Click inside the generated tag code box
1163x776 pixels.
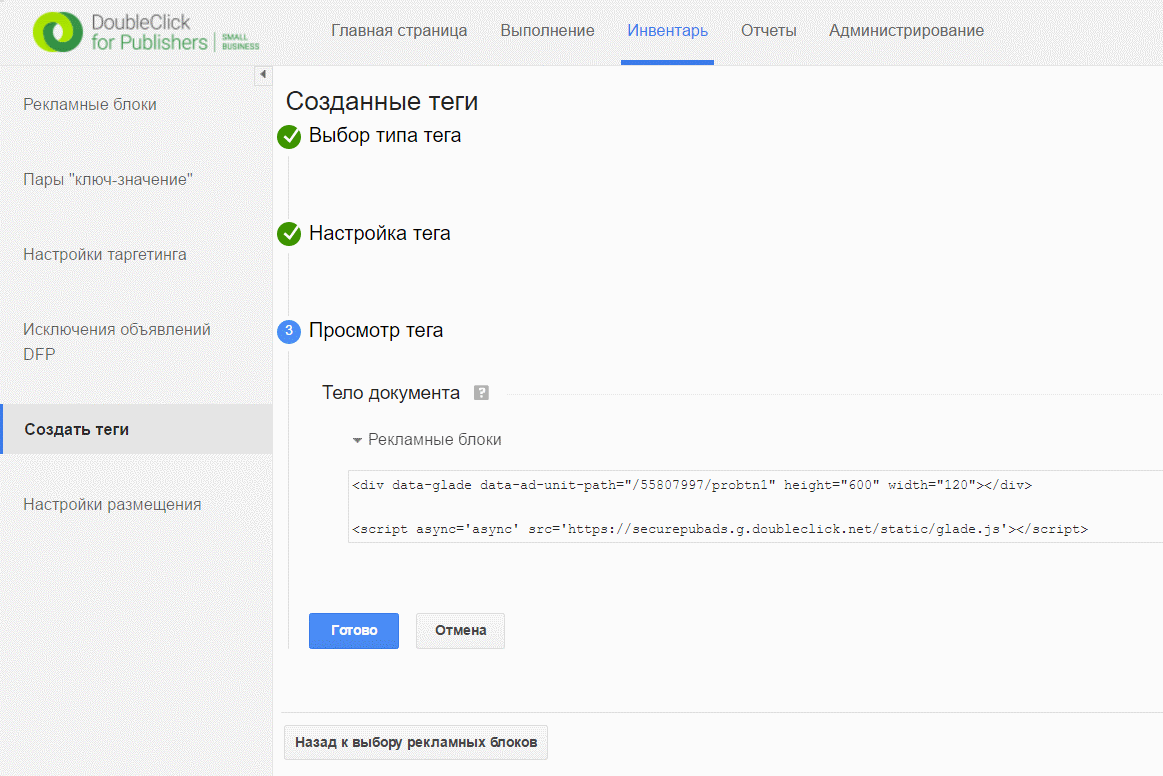coord(755,507)
